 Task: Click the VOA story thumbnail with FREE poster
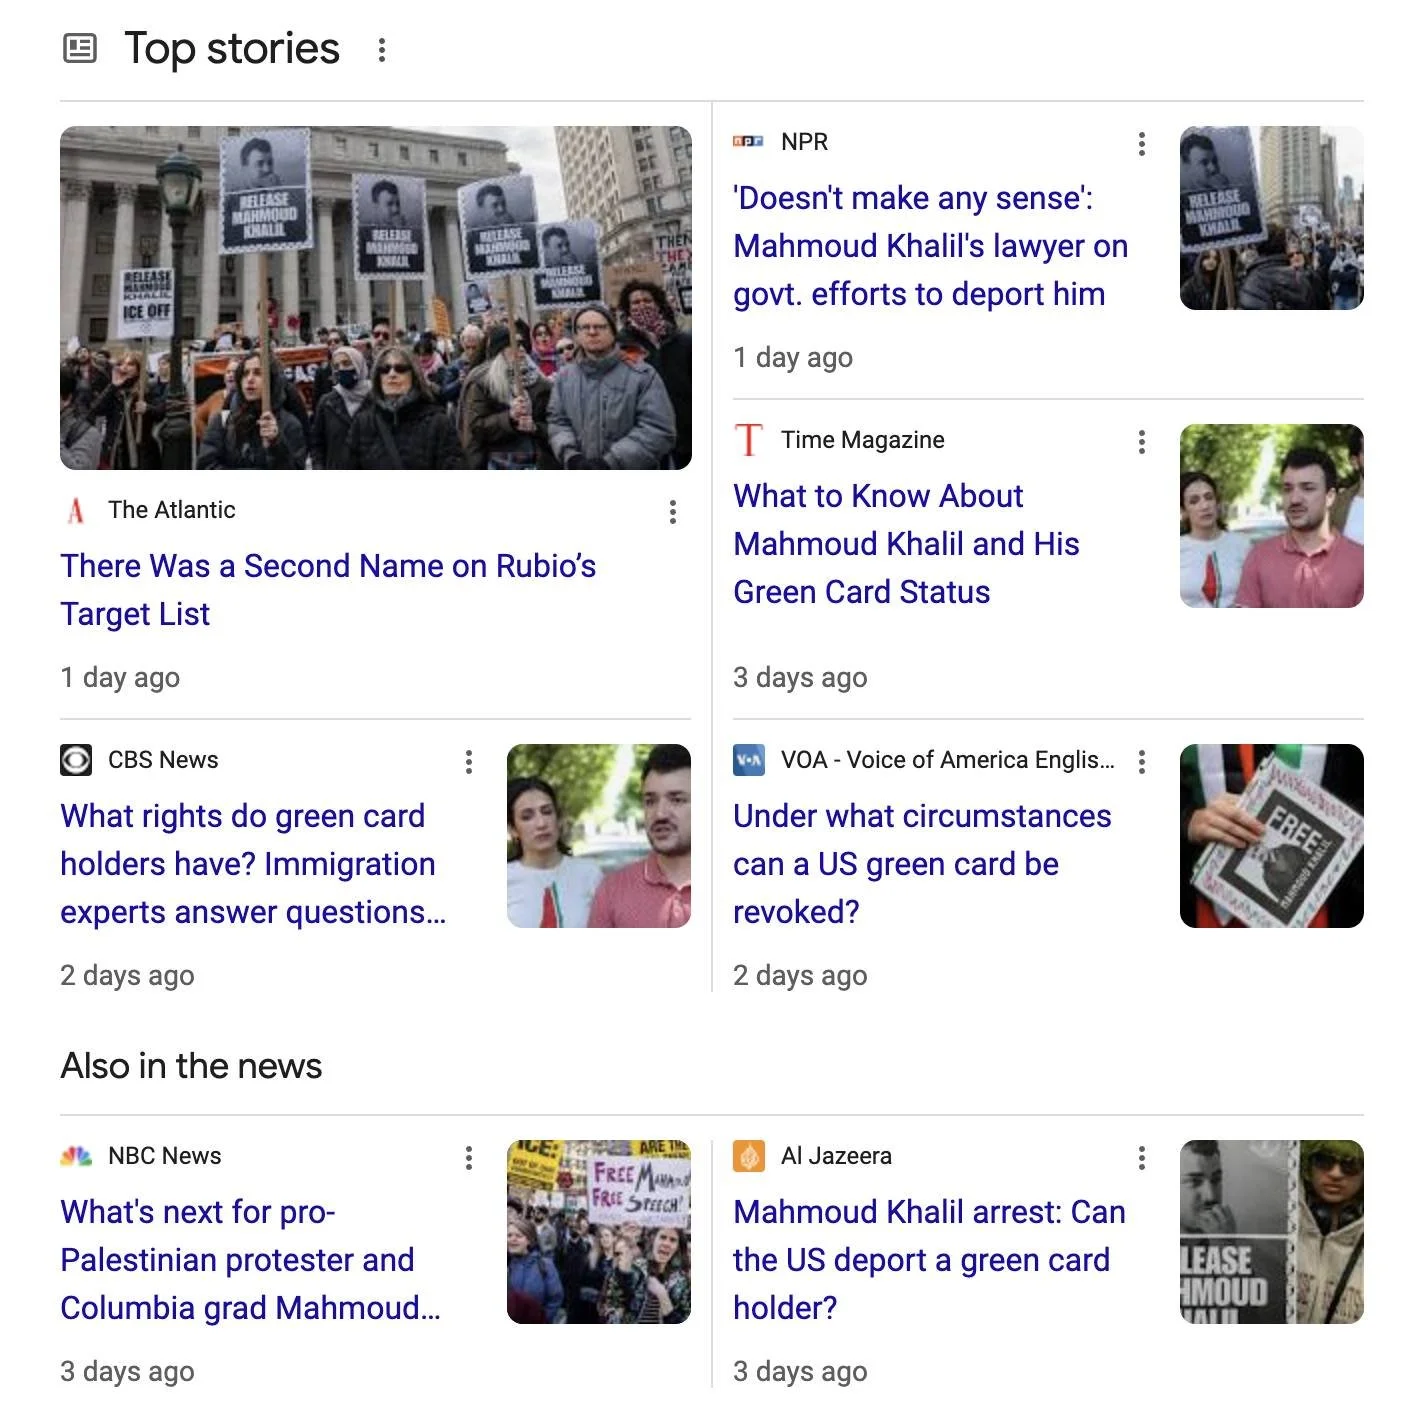point(1272,836)
